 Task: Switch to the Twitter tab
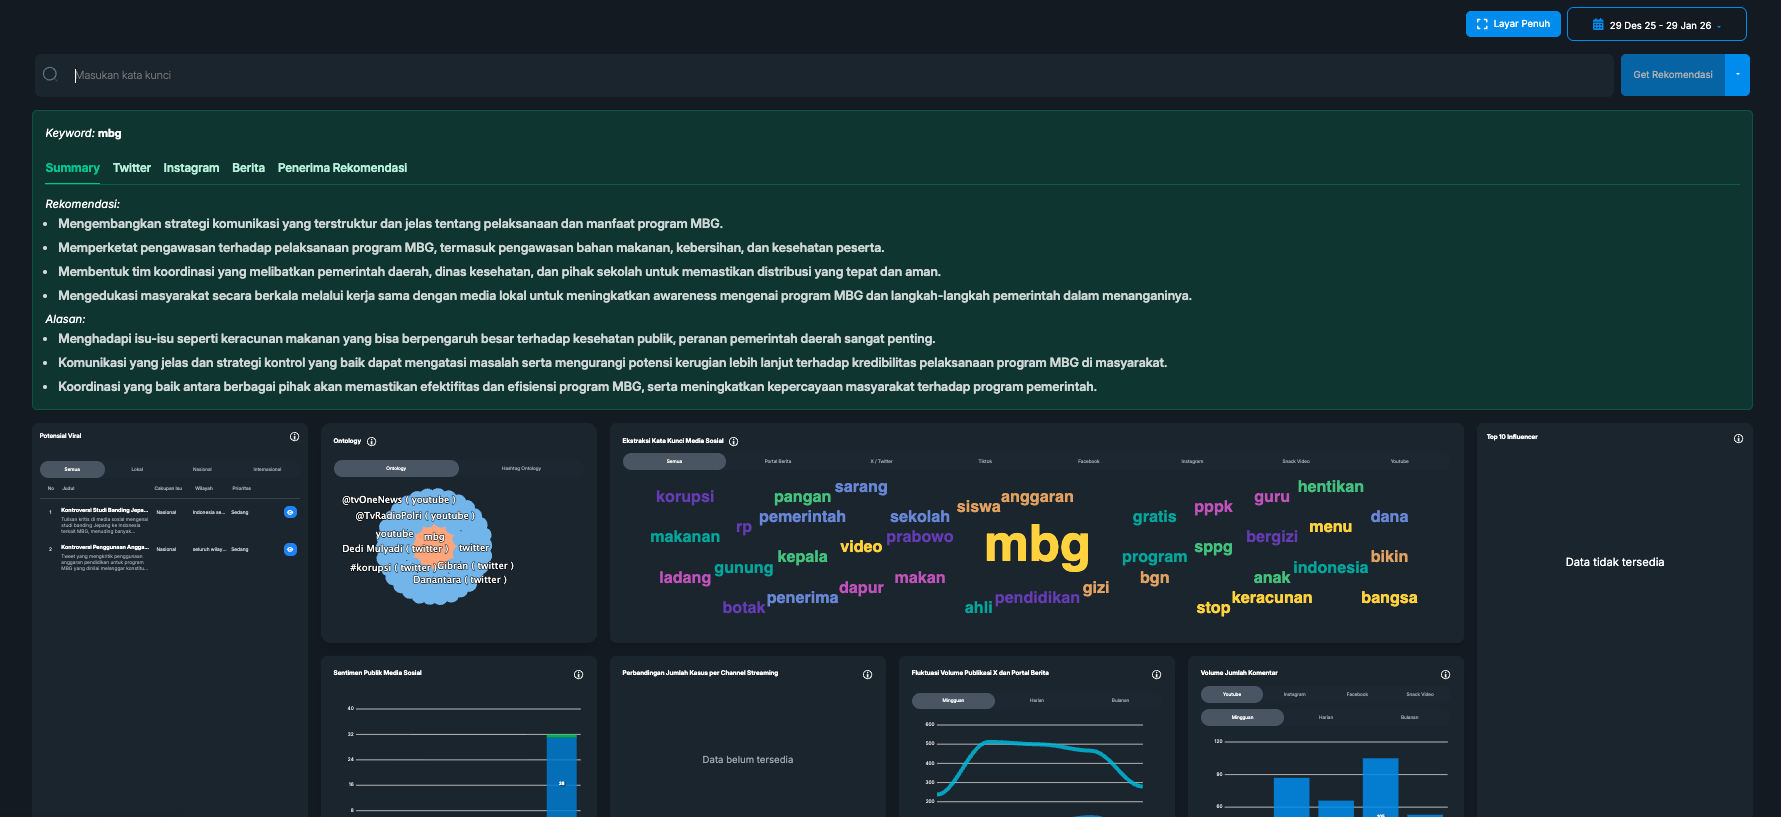click(x=132, y=168)
